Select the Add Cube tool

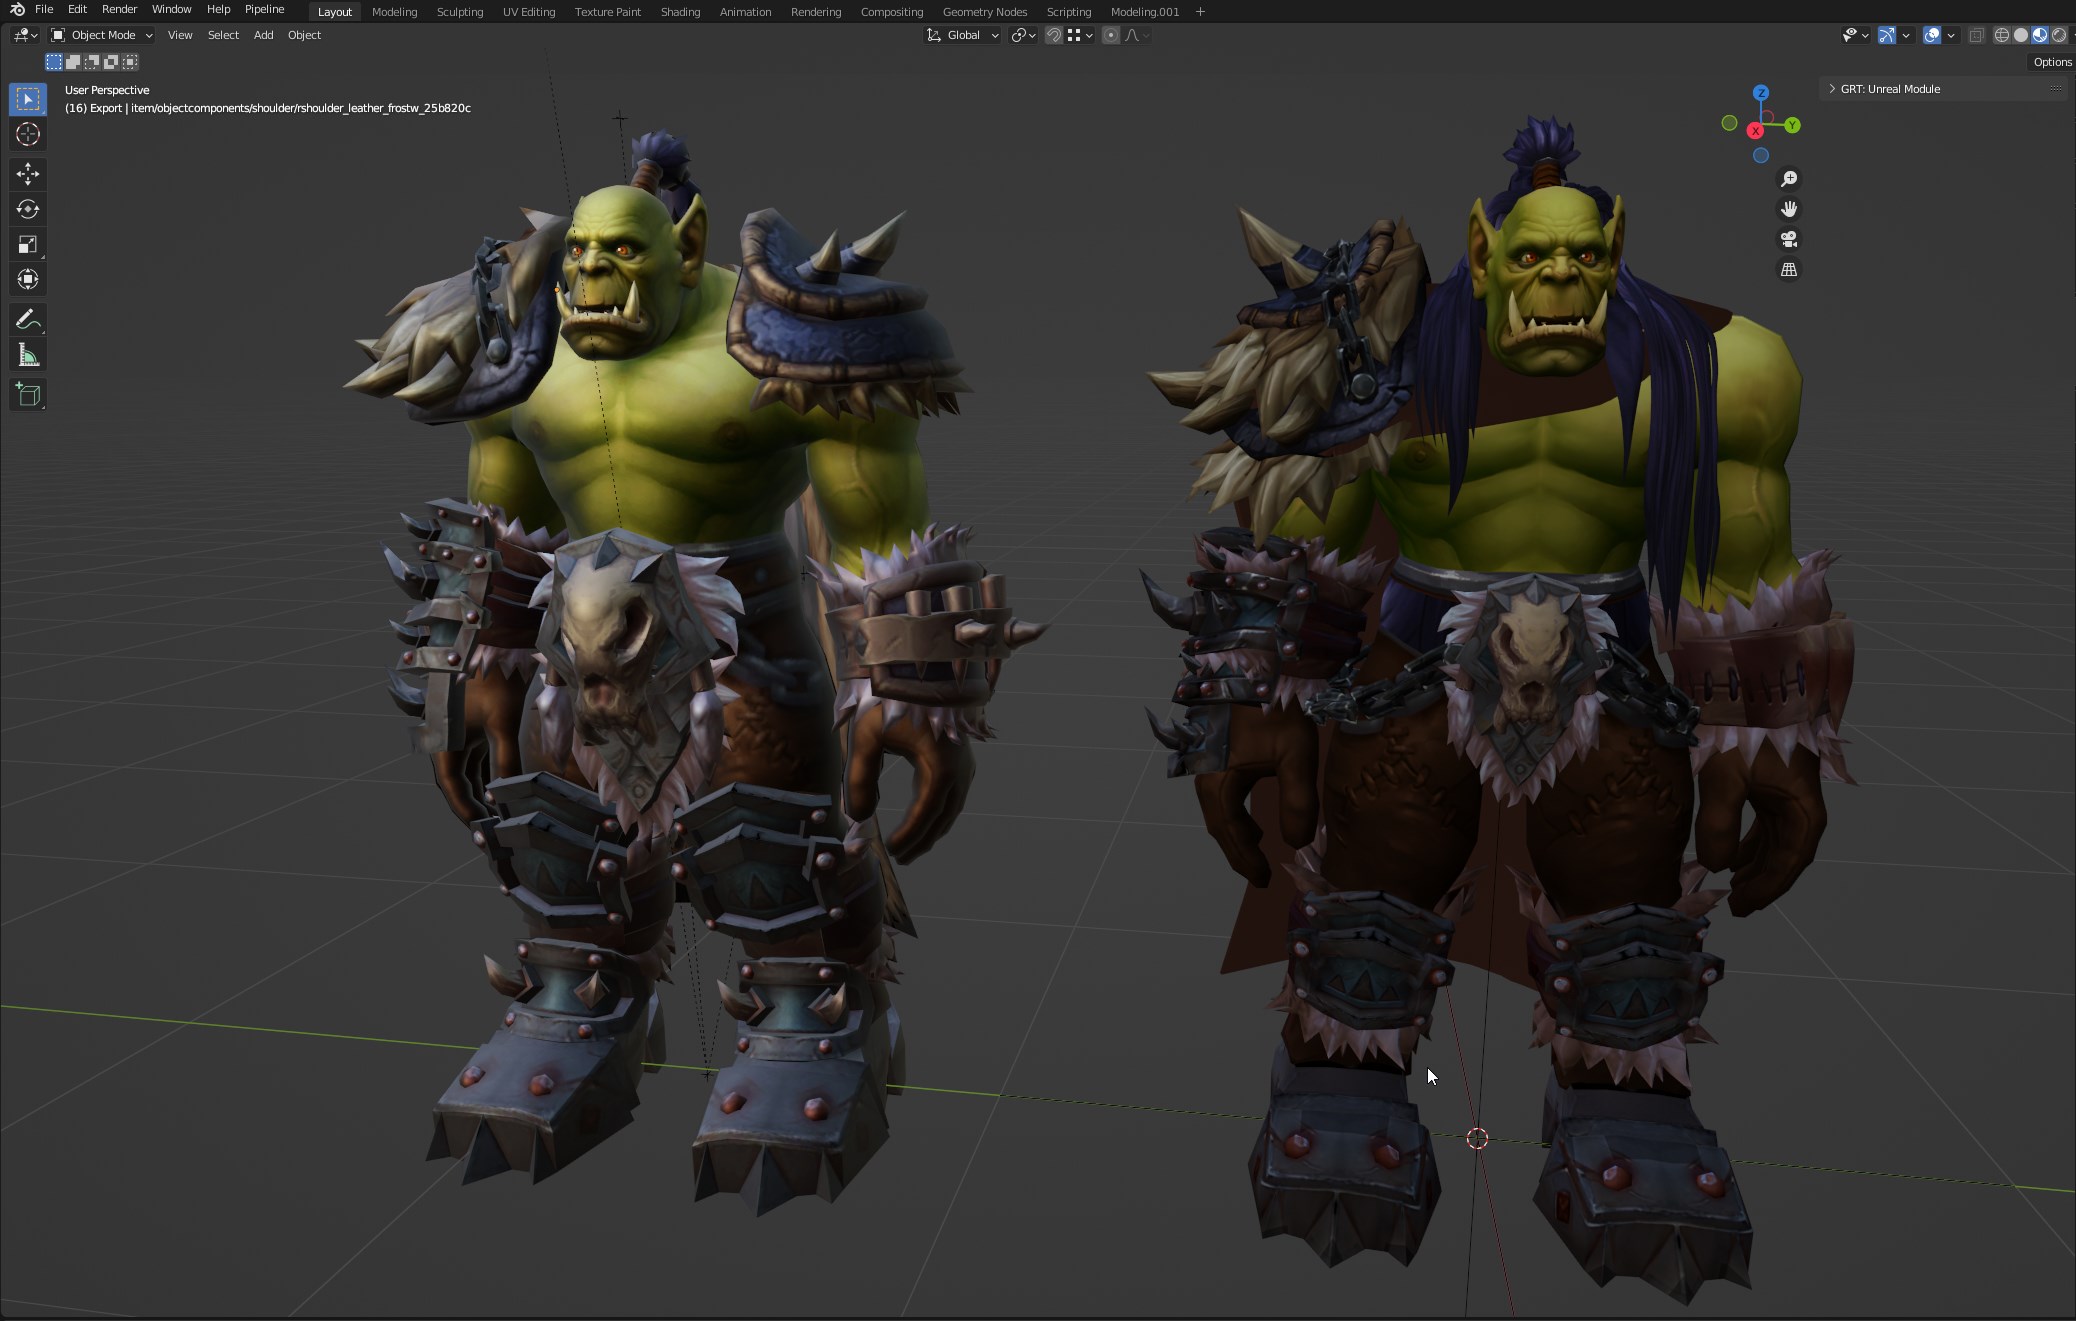point(28,395)
